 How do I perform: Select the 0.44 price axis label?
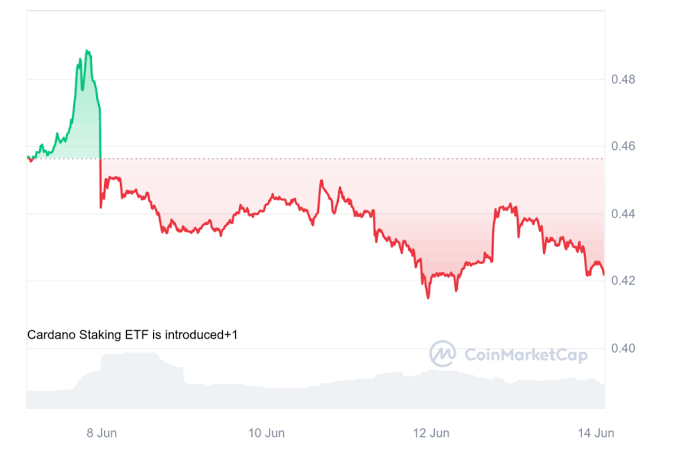point(623,214)
